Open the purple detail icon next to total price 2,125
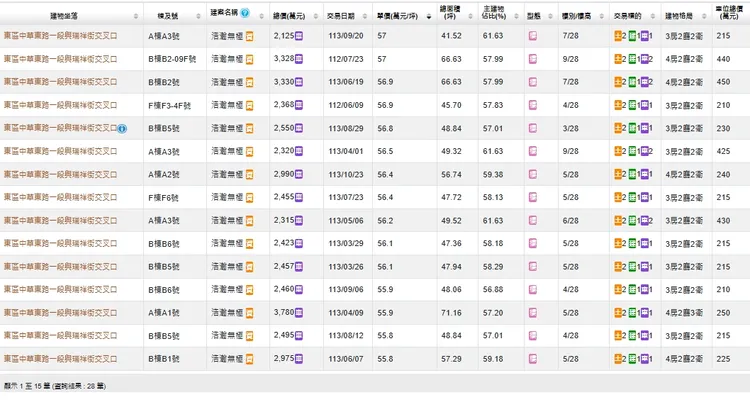Screen dimensions: 750x400 tap(299, 36)
